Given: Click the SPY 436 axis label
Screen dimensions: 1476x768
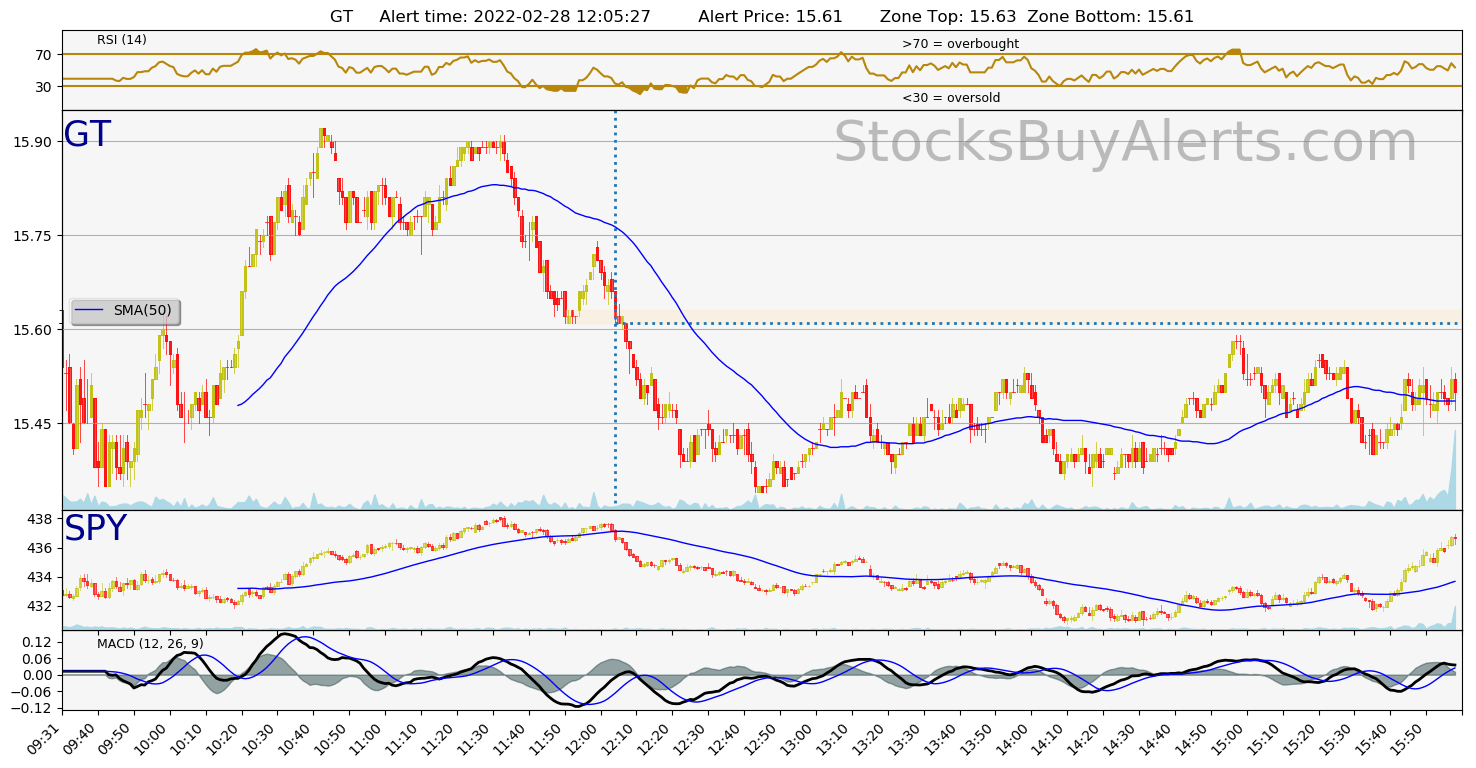Looking at the screenshot, I should (39, 548).
